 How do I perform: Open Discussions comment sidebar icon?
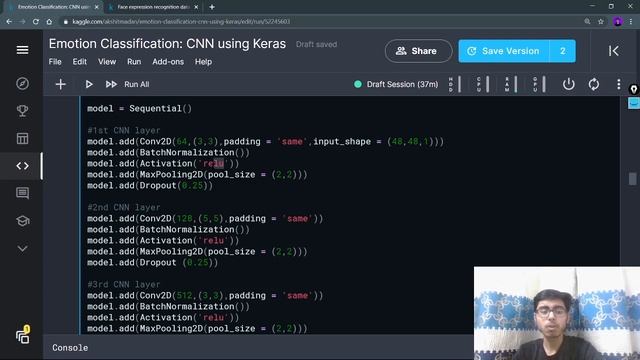[22, 193]
